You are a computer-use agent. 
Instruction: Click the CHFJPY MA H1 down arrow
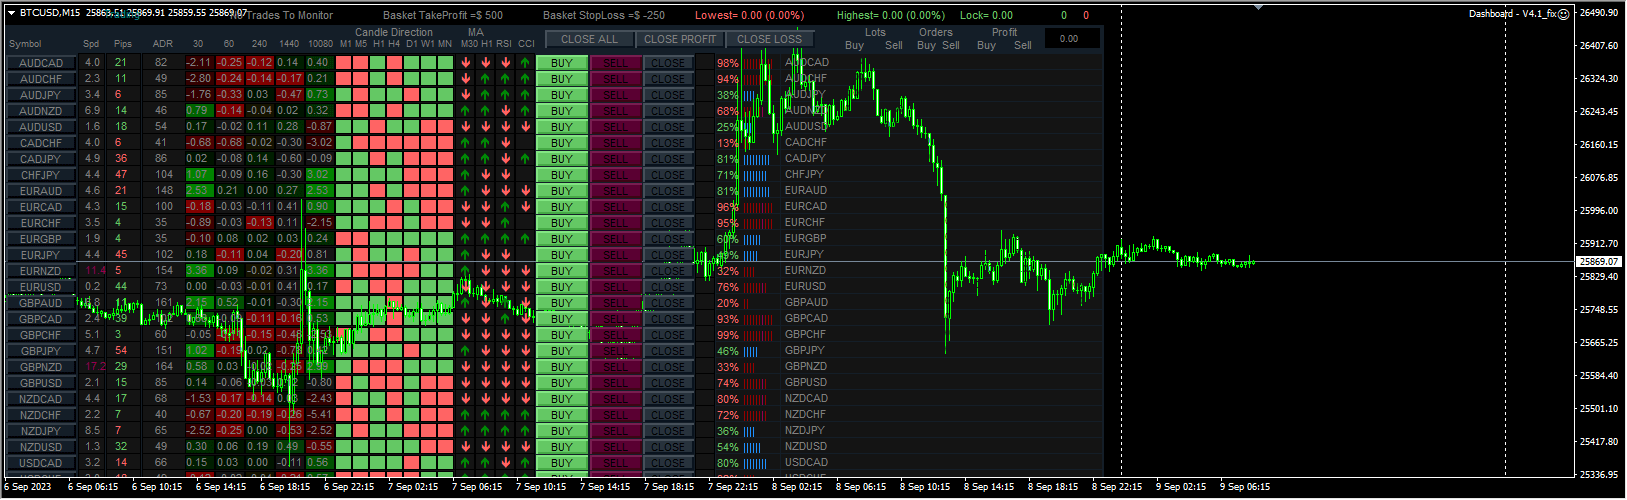pyautogui.click(x=485, y=175)
